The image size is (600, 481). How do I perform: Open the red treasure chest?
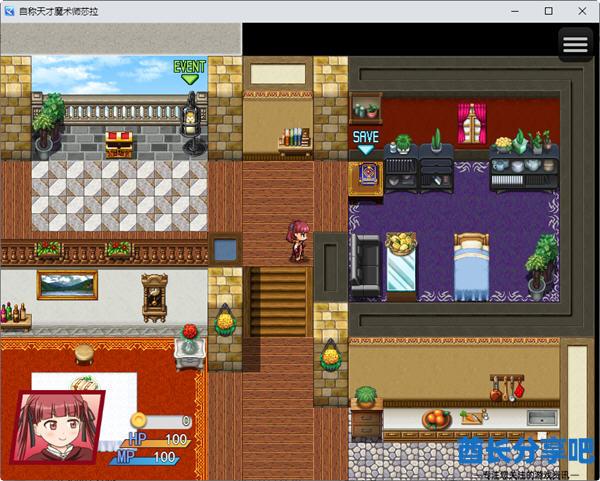point(119,145)
